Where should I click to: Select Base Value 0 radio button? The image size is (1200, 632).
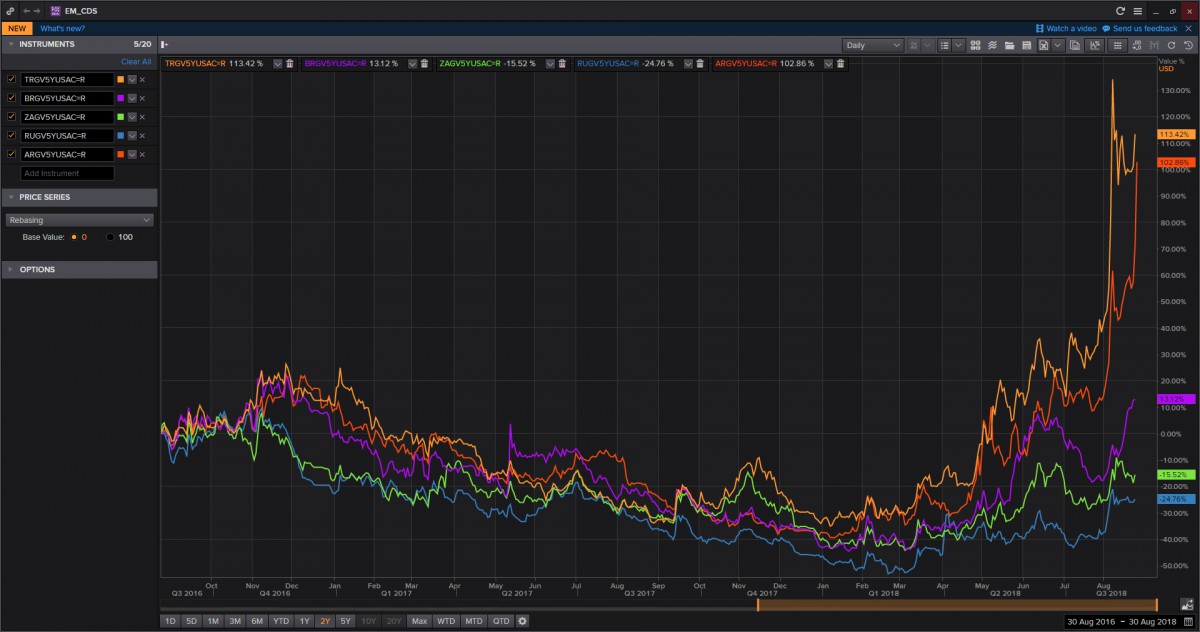coord(74,237)
